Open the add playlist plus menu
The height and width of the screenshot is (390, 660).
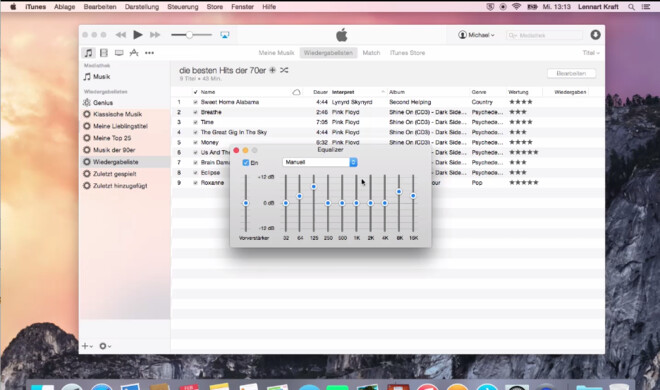[x=87, y=346]
